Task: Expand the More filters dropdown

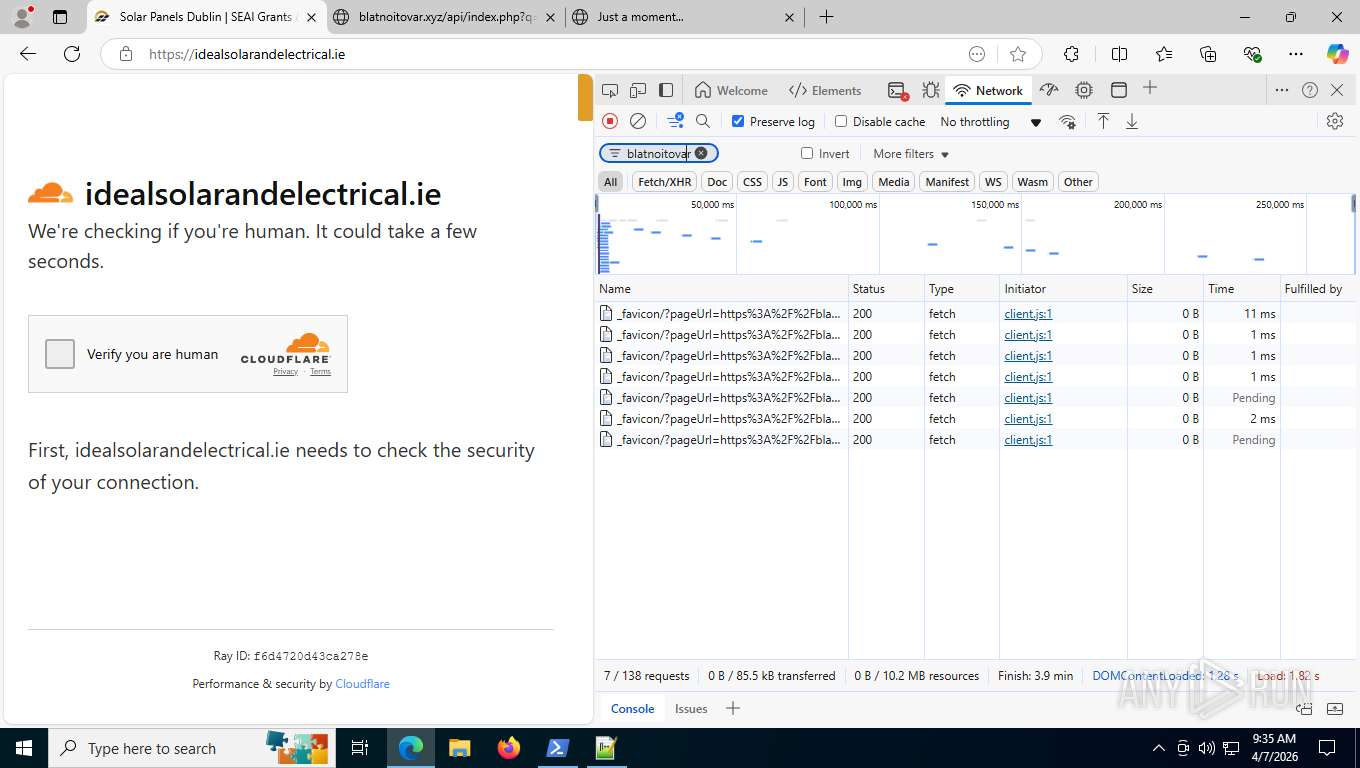Action: pyautogui.click(x=911, y=154)
